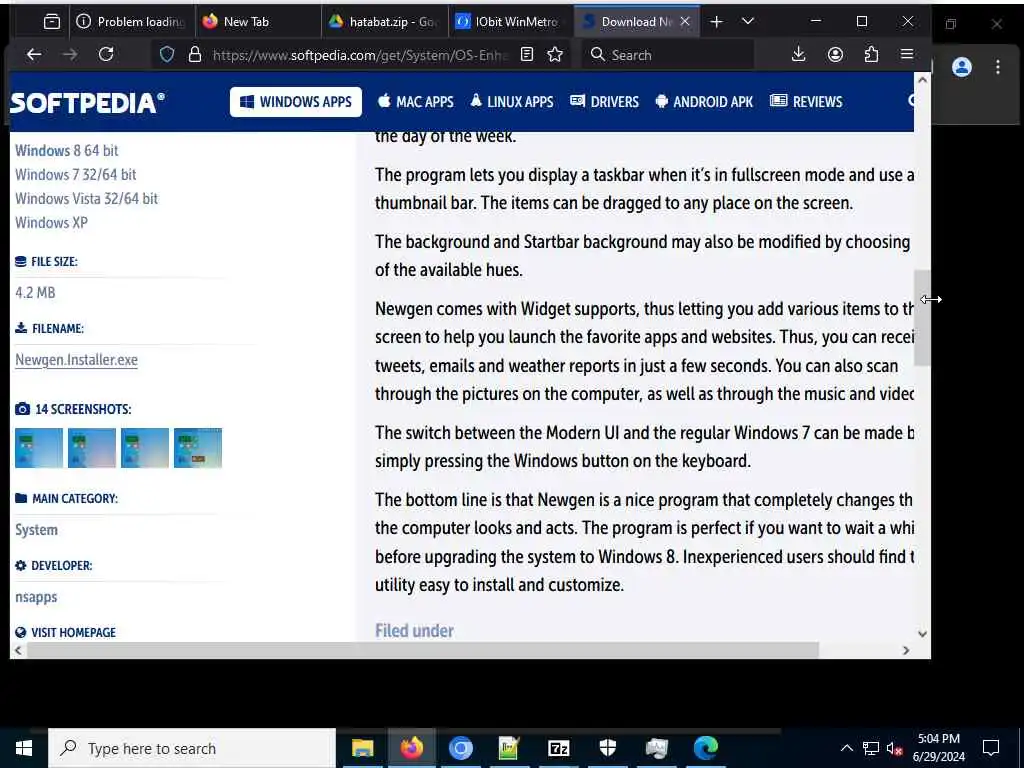Open Chrome profile avatar in background window
The height and width of the screenshot is (768, 1024).
click(962, 67)
